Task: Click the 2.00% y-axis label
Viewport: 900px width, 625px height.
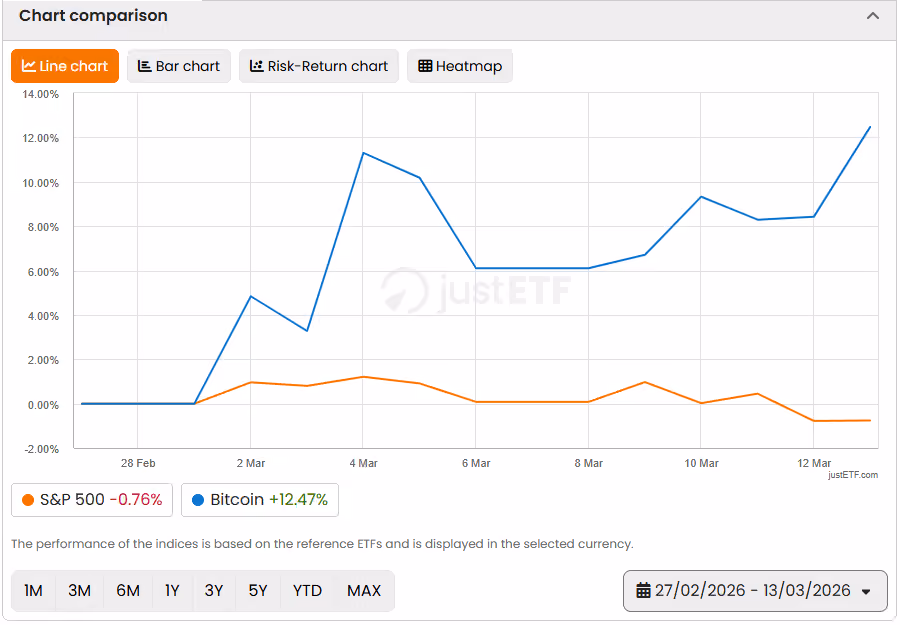Action: (43, 360)
